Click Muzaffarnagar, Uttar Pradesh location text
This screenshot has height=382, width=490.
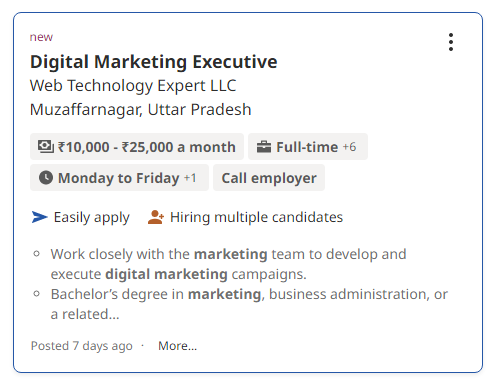[x=140, y=110]
